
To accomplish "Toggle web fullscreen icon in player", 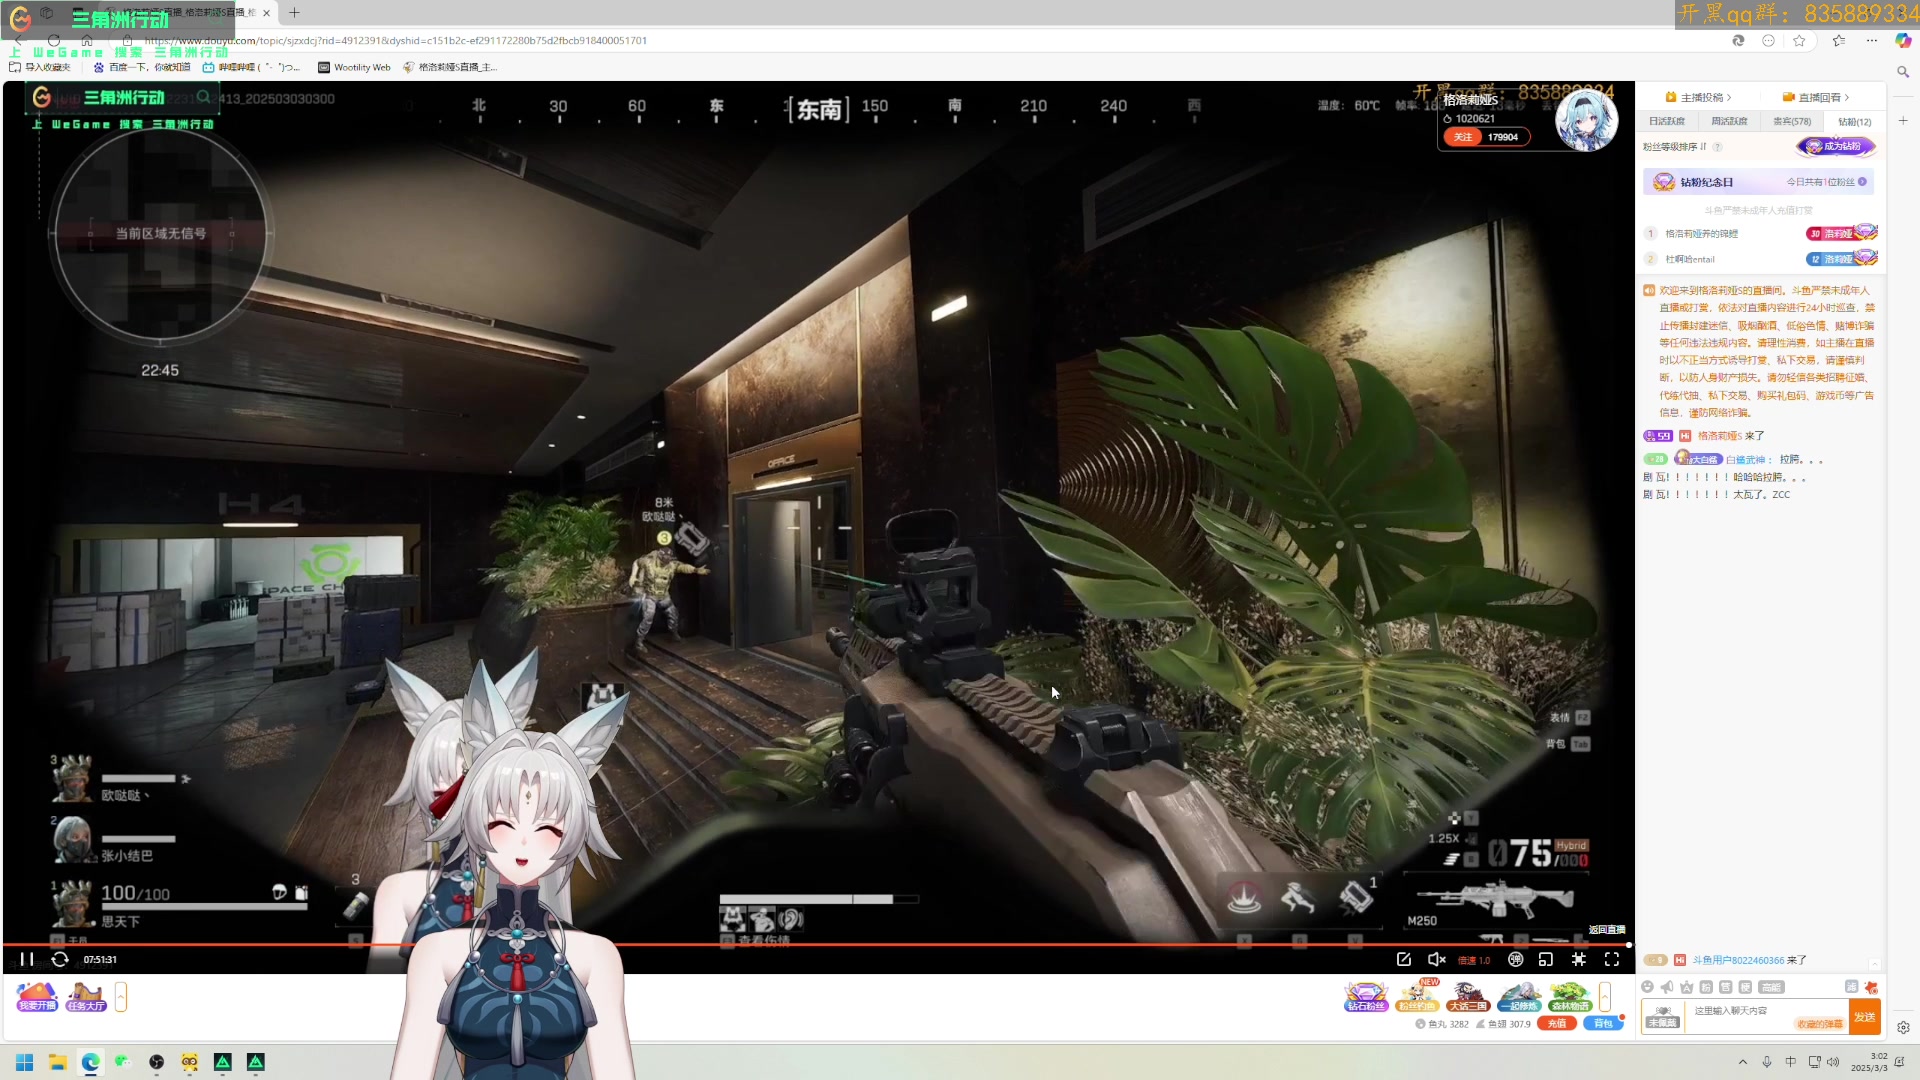I will tap(1579, 959).
